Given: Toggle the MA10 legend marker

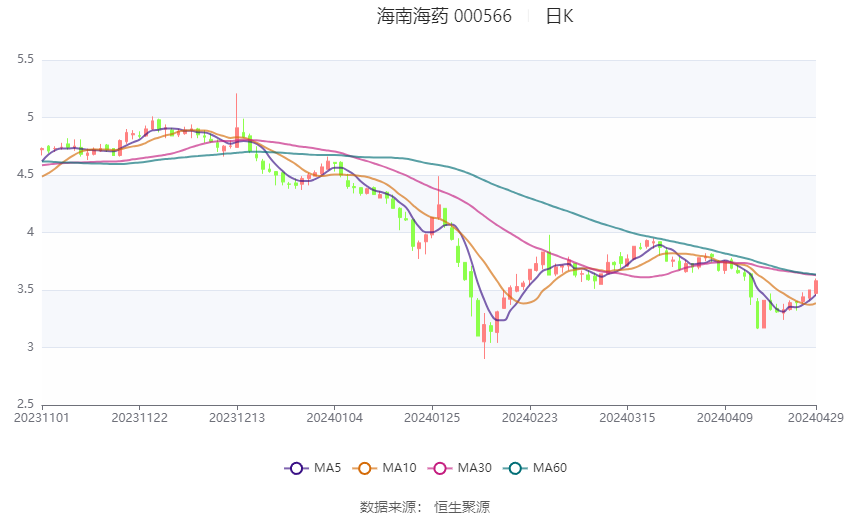Looking at the screenshot, I should [364, 468].
